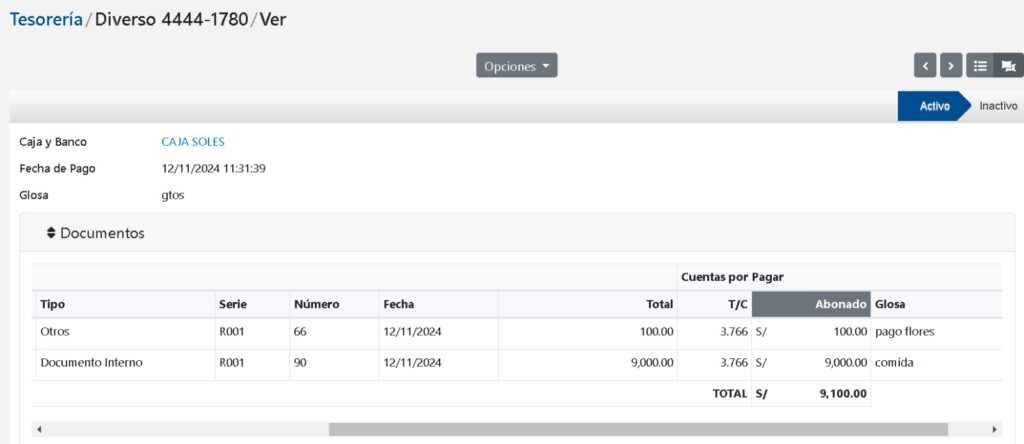Sort by the Abonado column header
Screen dimensions: 1024x444
pos(810,304)
